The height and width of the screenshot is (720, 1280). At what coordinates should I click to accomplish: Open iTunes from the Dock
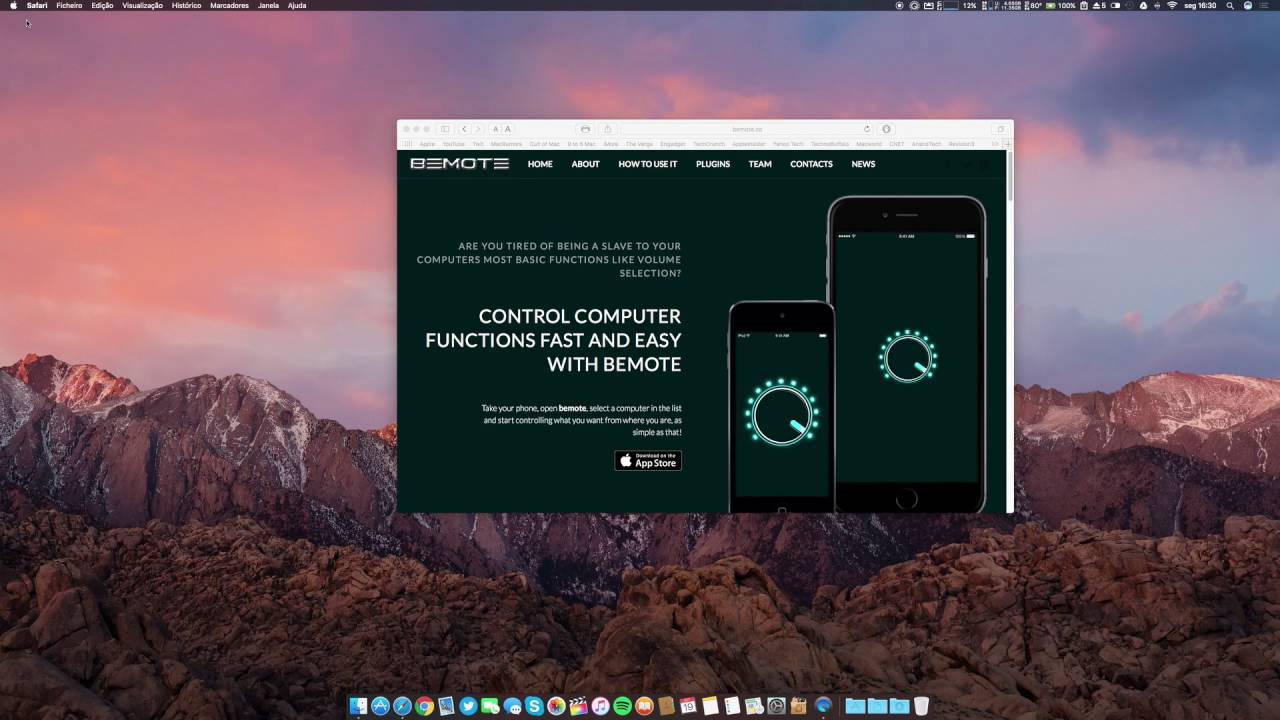[600, 706]
